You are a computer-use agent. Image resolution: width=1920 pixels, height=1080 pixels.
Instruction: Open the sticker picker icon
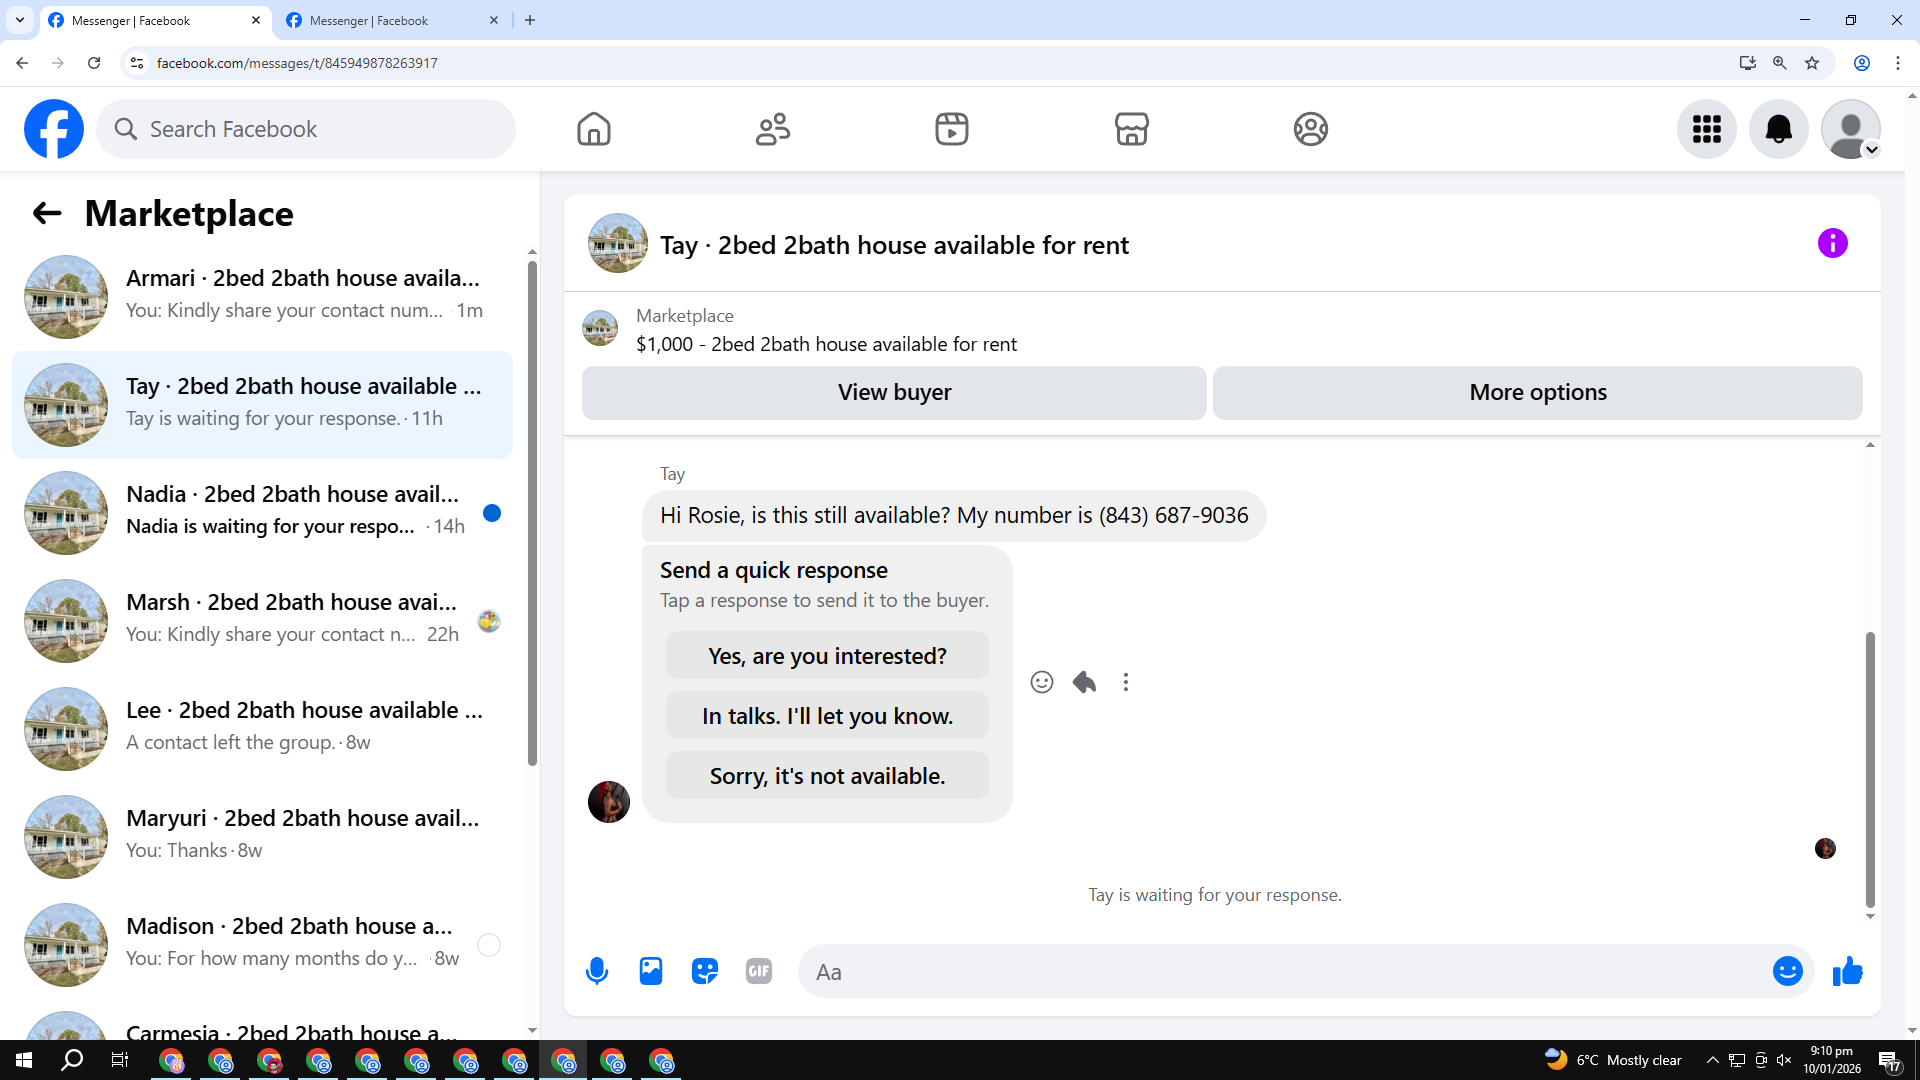(705, 971)
